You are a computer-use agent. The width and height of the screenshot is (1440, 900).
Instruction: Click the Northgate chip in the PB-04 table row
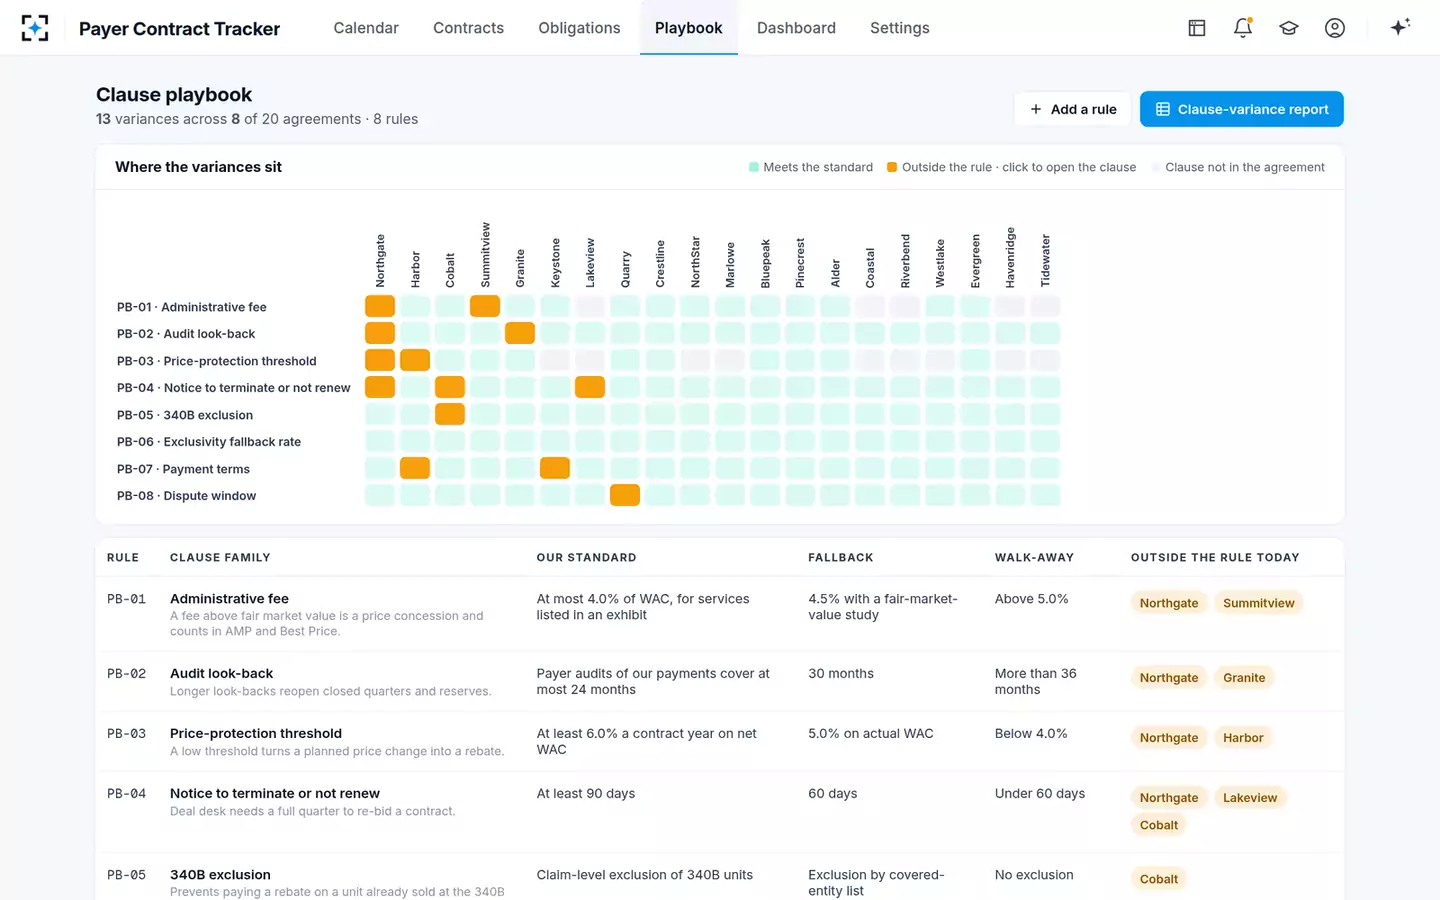click(x=1169, y=798)
